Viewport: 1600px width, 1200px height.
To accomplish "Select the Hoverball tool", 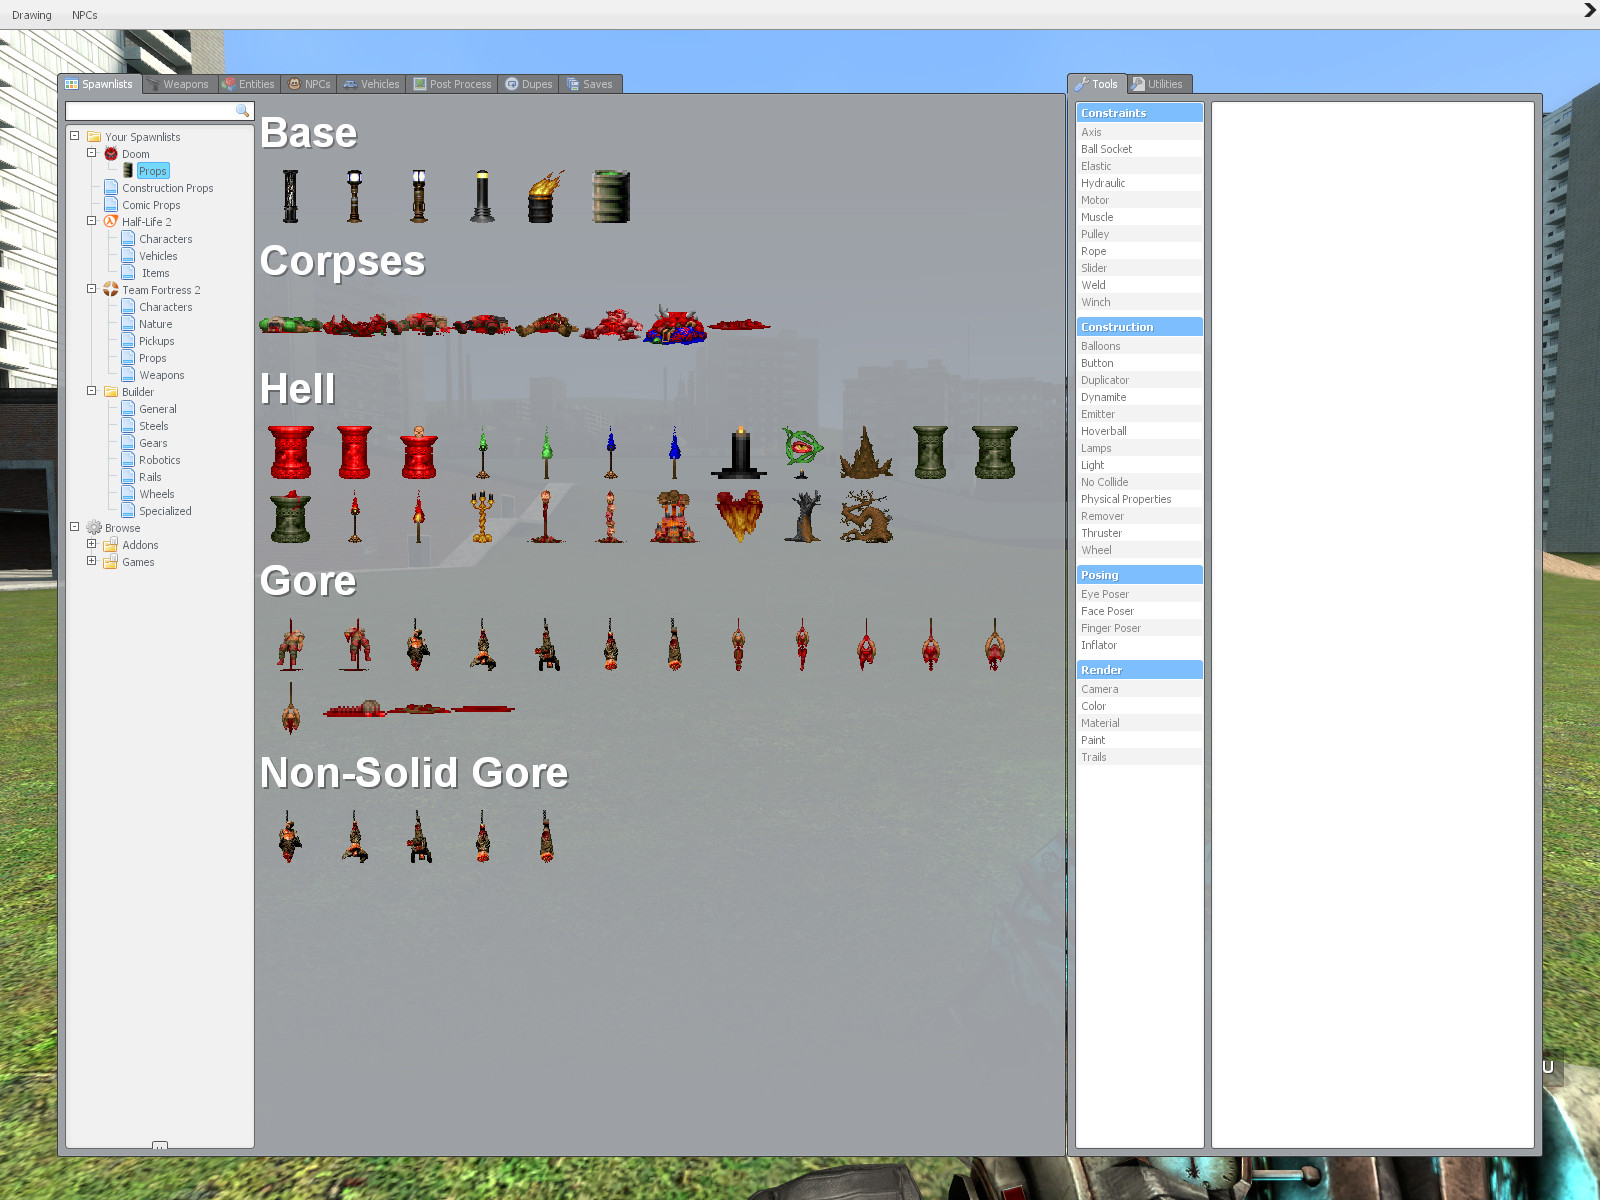I will click(x=1139, y=431).
